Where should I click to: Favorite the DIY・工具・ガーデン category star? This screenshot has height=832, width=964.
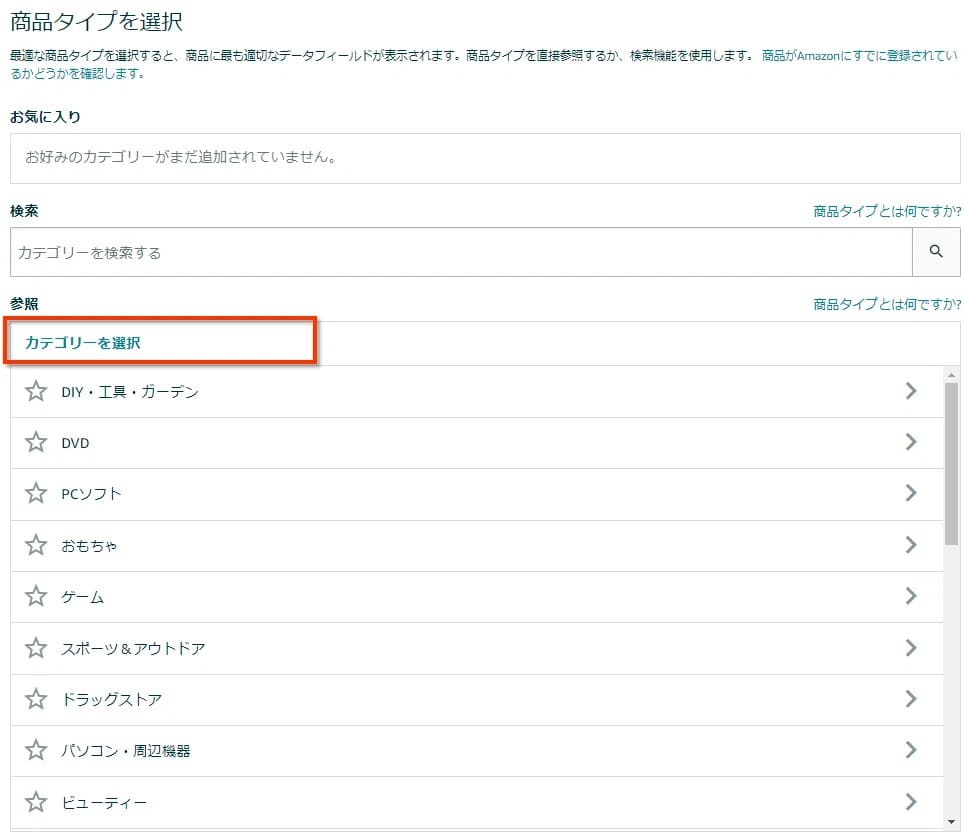coord(36,391)
